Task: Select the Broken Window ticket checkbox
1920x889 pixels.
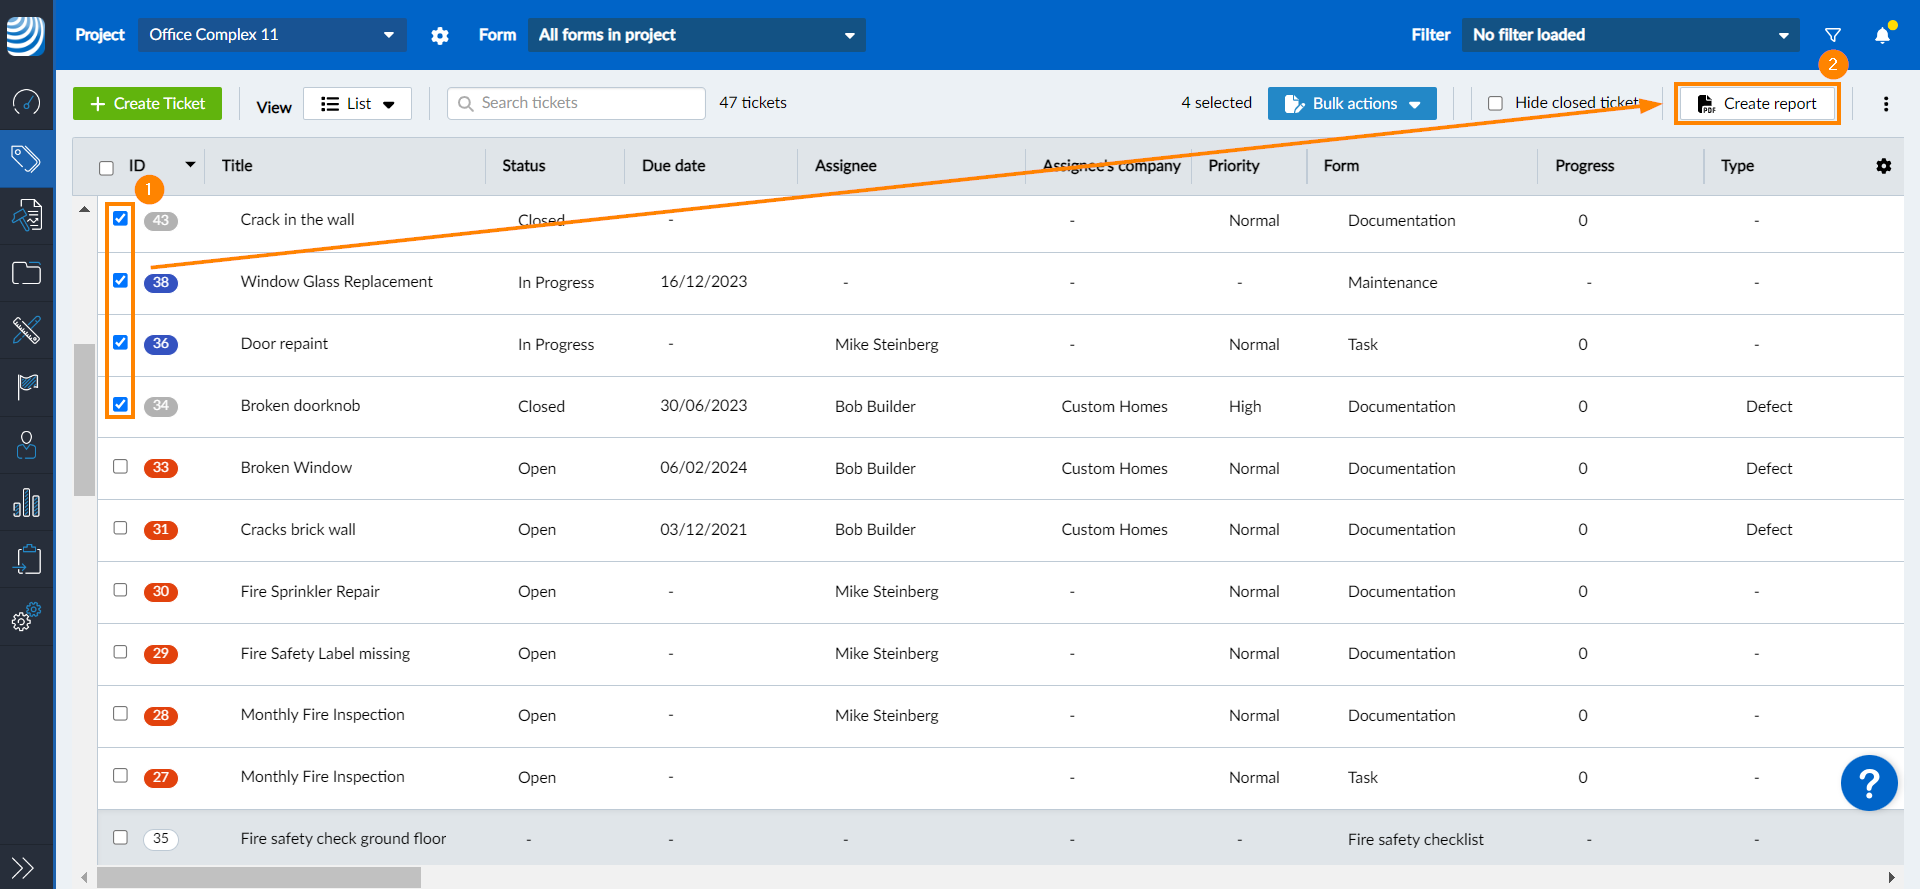Action: pos(120,466)
